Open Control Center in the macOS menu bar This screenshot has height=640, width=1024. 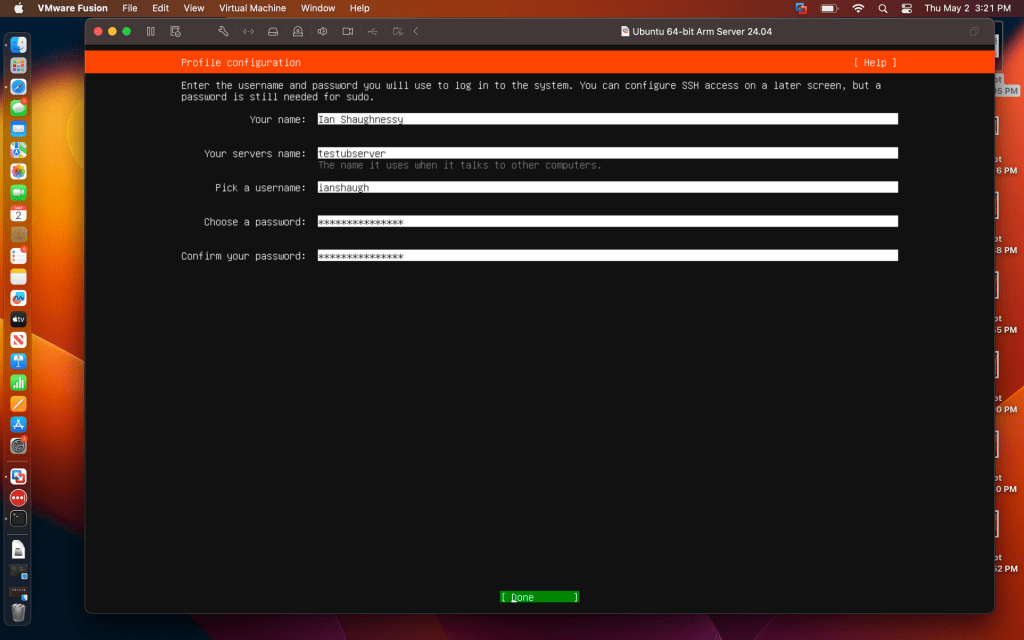[907, 8]
